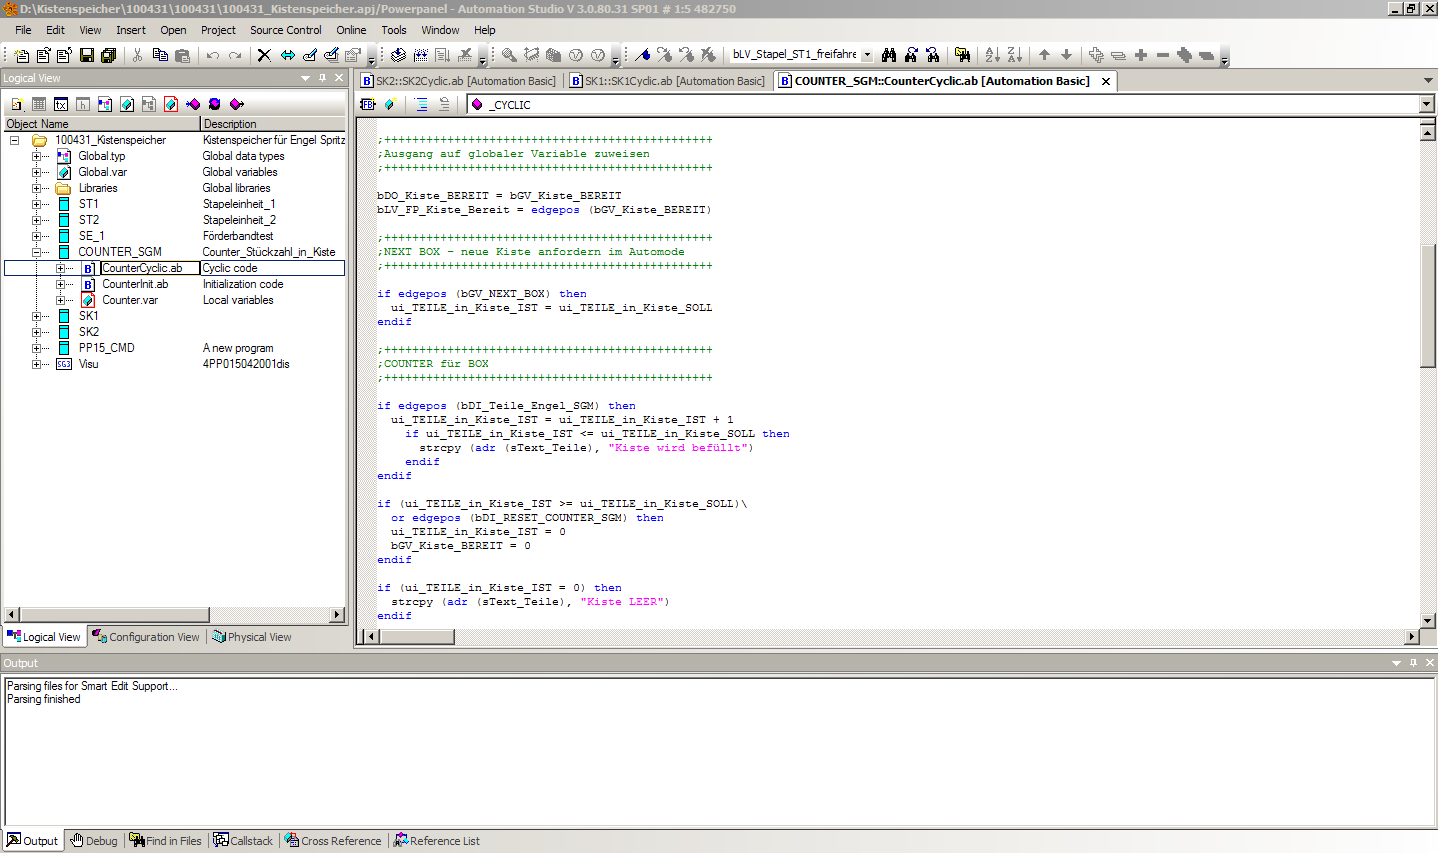Open the Project menu

(218, 30)
